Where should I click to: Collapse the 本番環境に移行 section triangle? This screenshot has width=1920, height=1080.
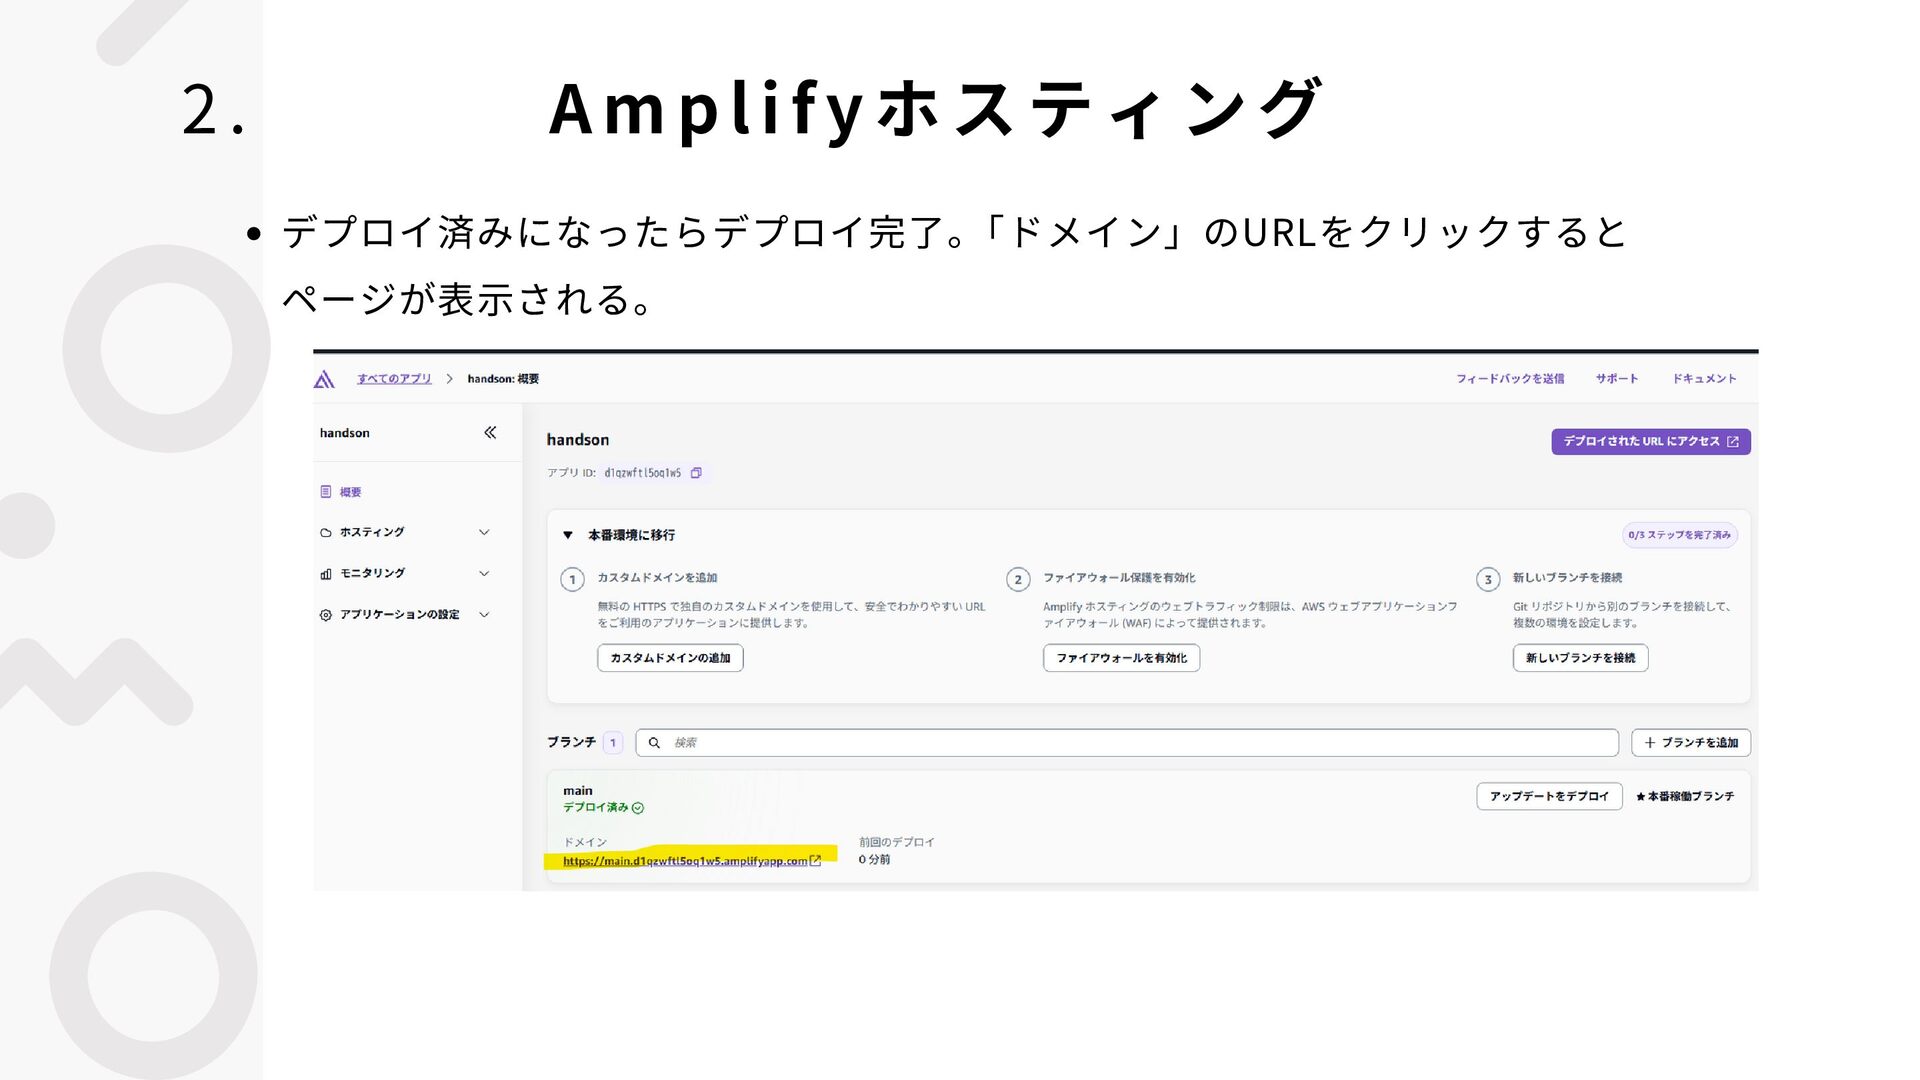[568, 535]
